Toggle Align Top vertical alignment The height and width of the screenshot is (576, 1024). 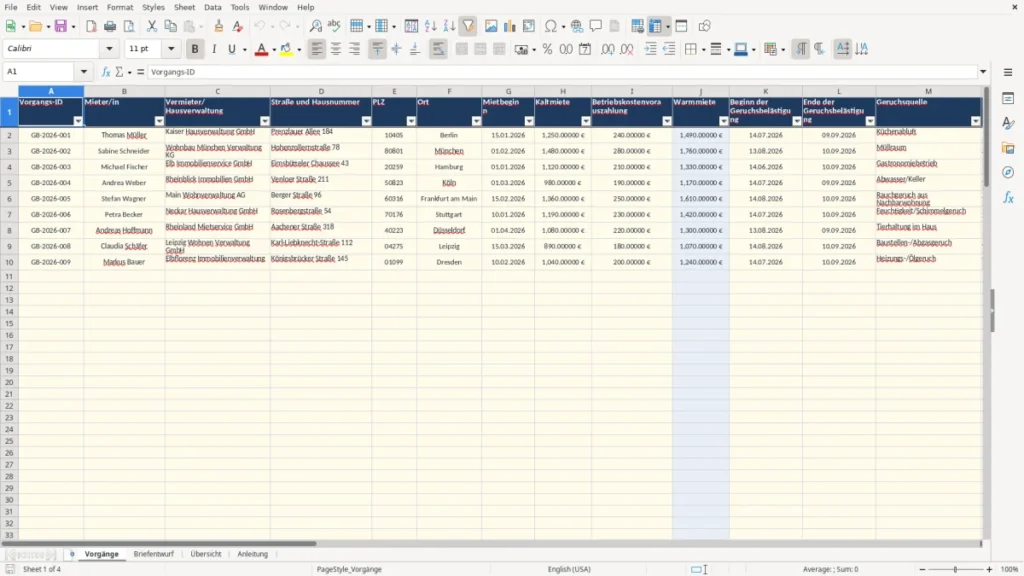click(377, 49)
